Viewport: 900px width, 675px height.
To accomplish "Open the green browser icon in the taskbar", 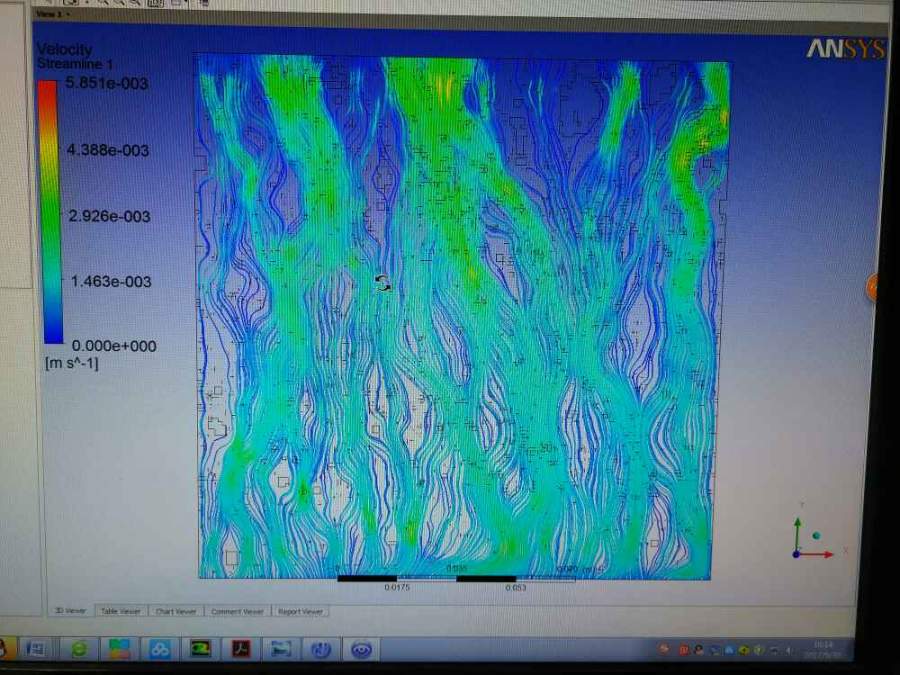I will tap(79, 649).
